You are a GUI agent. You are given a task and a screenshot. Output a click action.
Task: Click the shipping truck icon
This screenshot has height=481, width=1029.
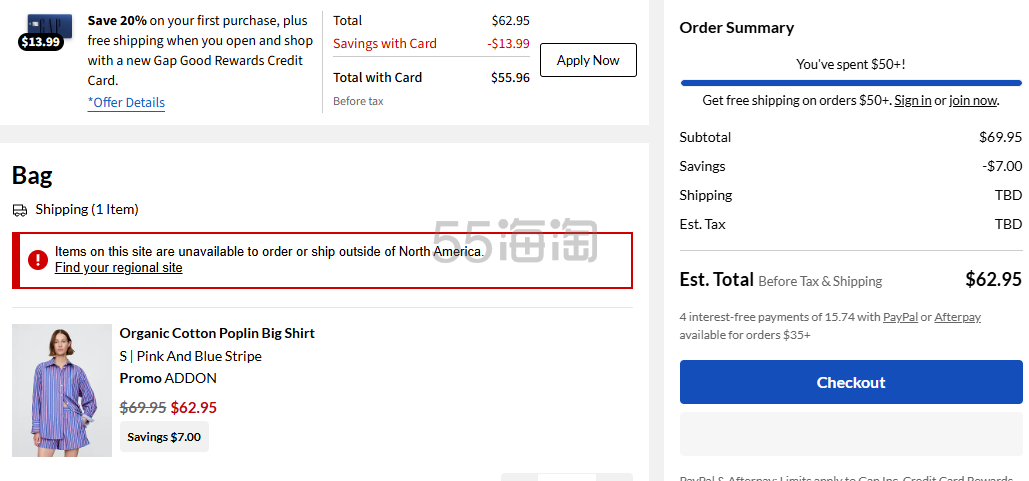tap(20, 211)
